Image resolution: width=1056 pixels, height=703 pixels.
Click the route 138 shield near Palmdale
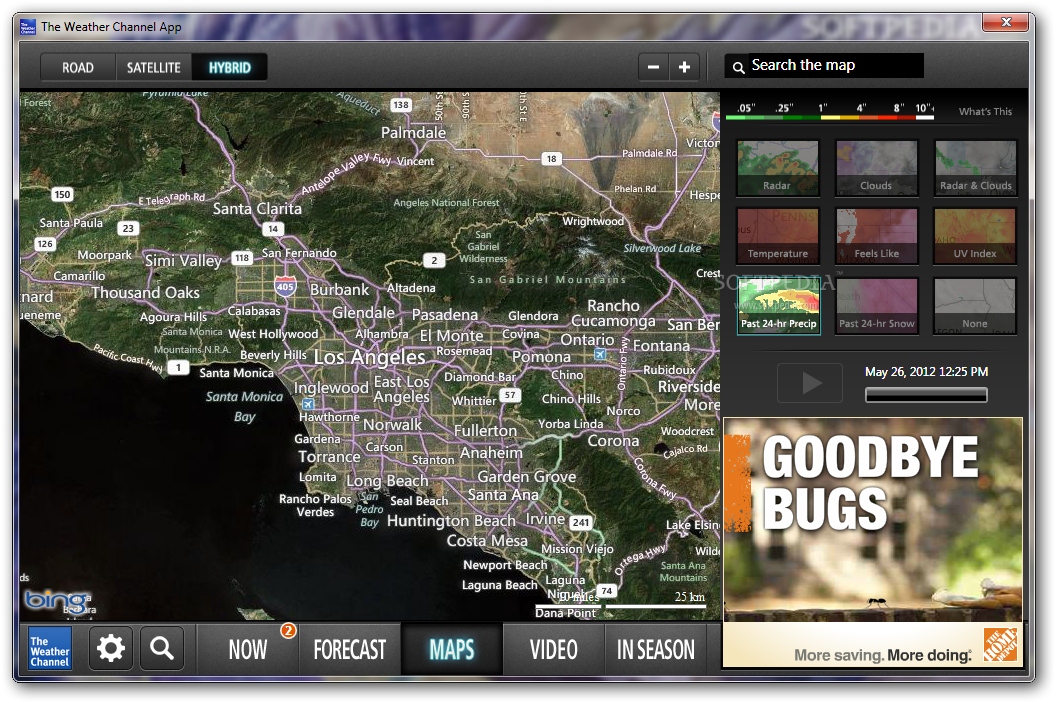click(x=401, y=105)
